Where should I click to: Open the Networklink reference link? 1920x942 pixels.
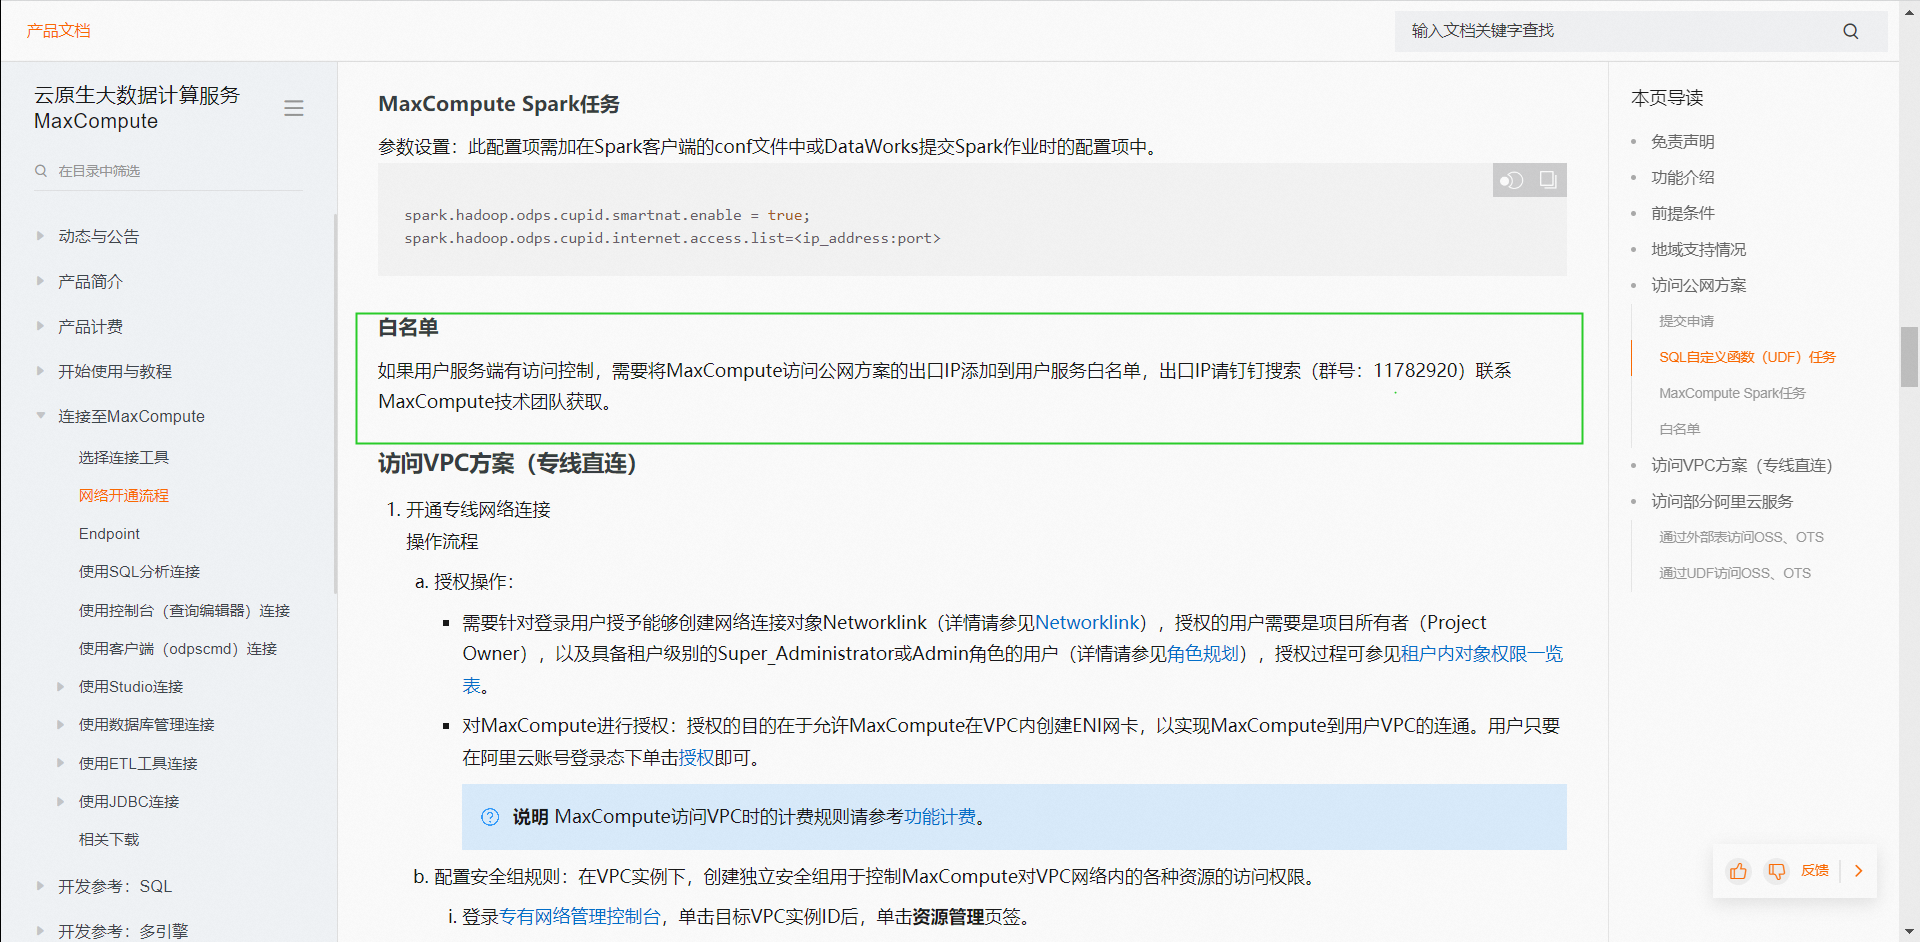(x=1089, y=623)
